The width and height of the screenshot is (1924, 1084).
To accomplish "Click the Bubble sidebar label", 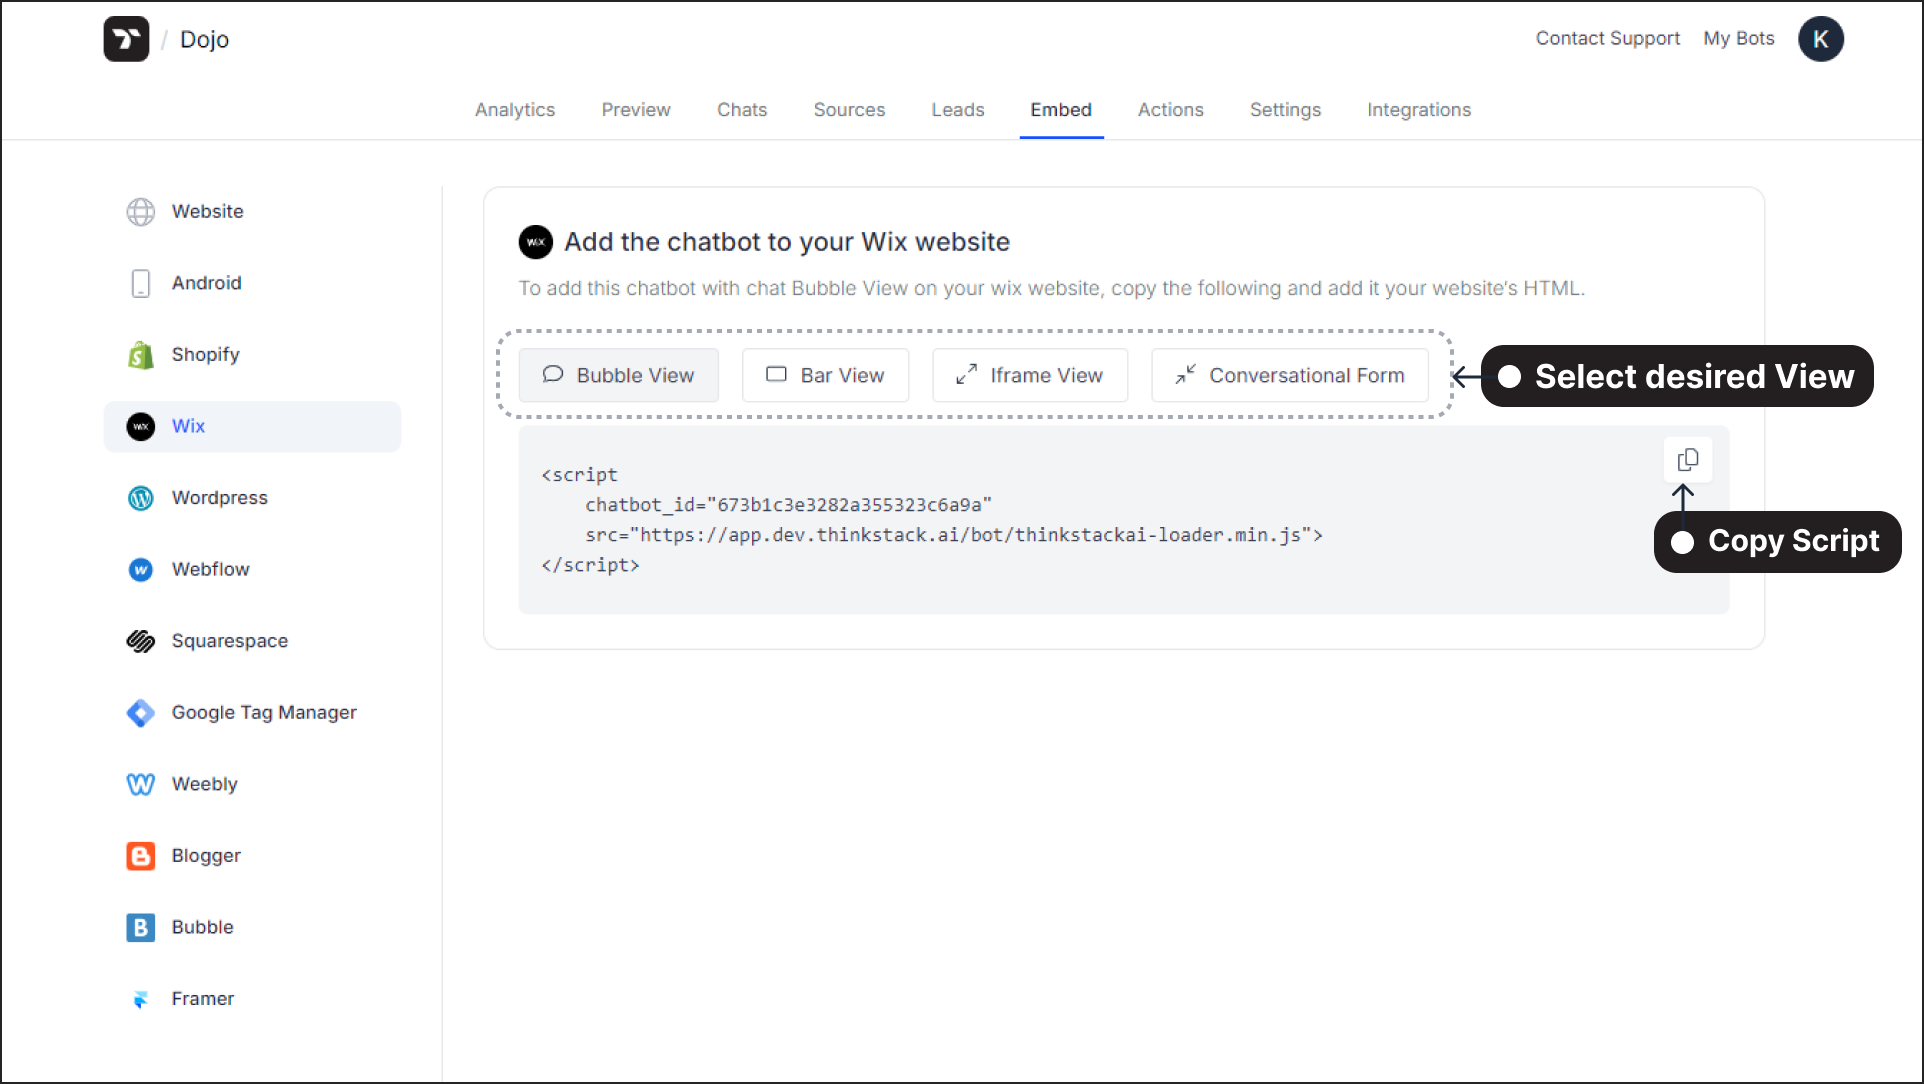I will [x=203, y=928].
